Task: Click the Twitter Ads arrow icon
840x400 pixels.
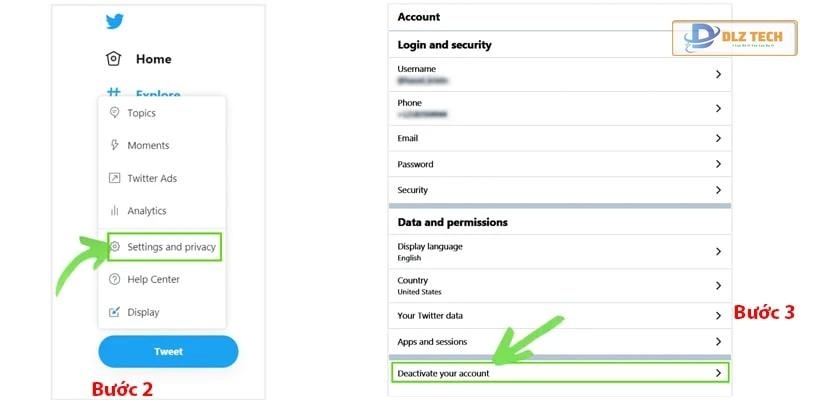Action: [x=114, y=178]
